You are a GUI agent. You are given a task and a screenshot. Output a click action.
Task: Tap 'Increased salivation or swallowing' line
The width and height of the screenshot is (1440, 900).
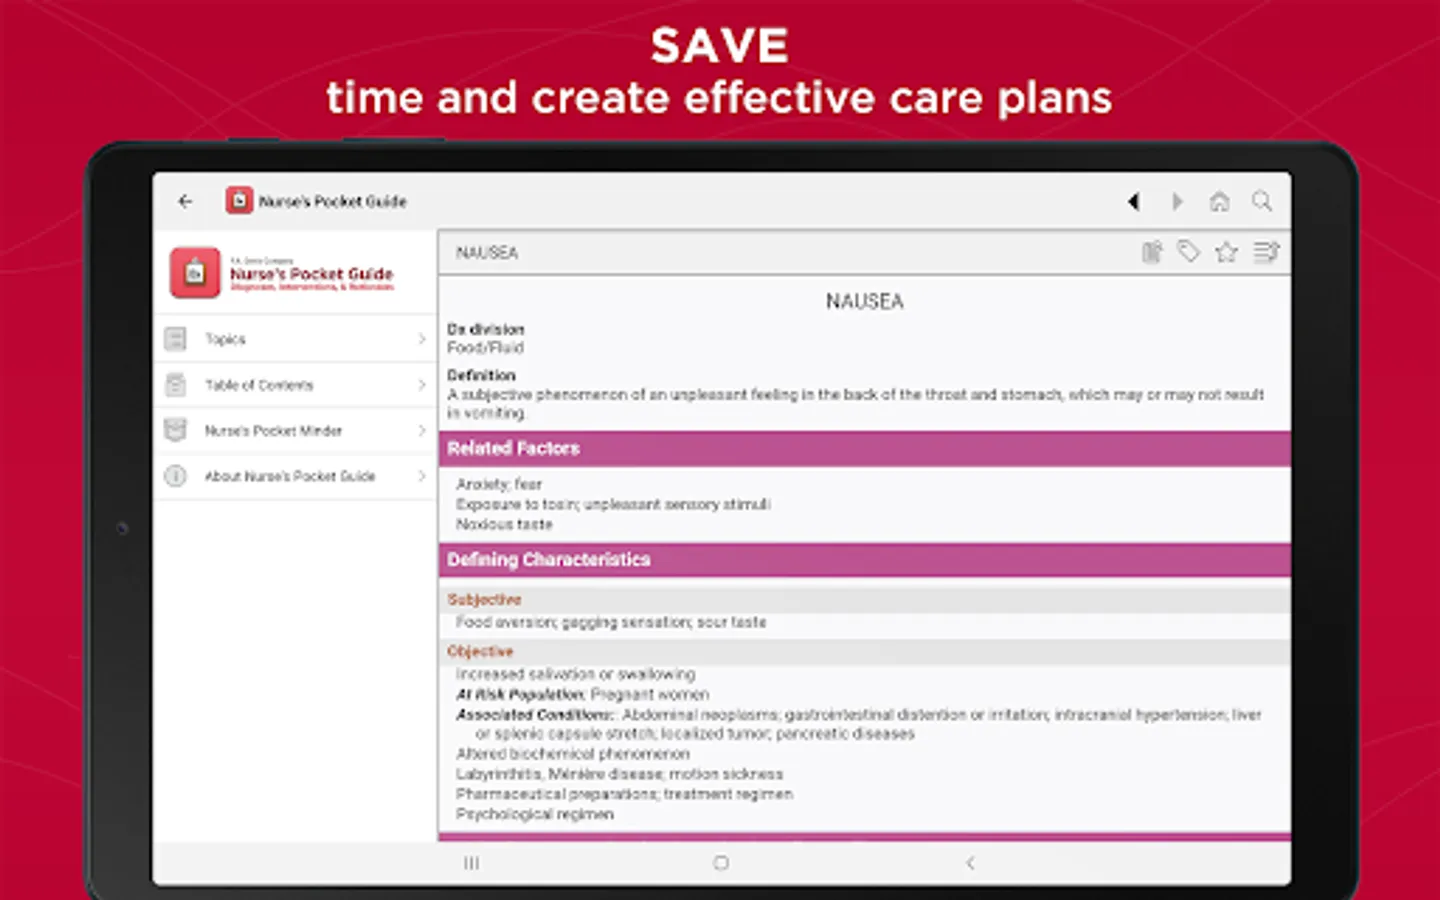point(575,674)
